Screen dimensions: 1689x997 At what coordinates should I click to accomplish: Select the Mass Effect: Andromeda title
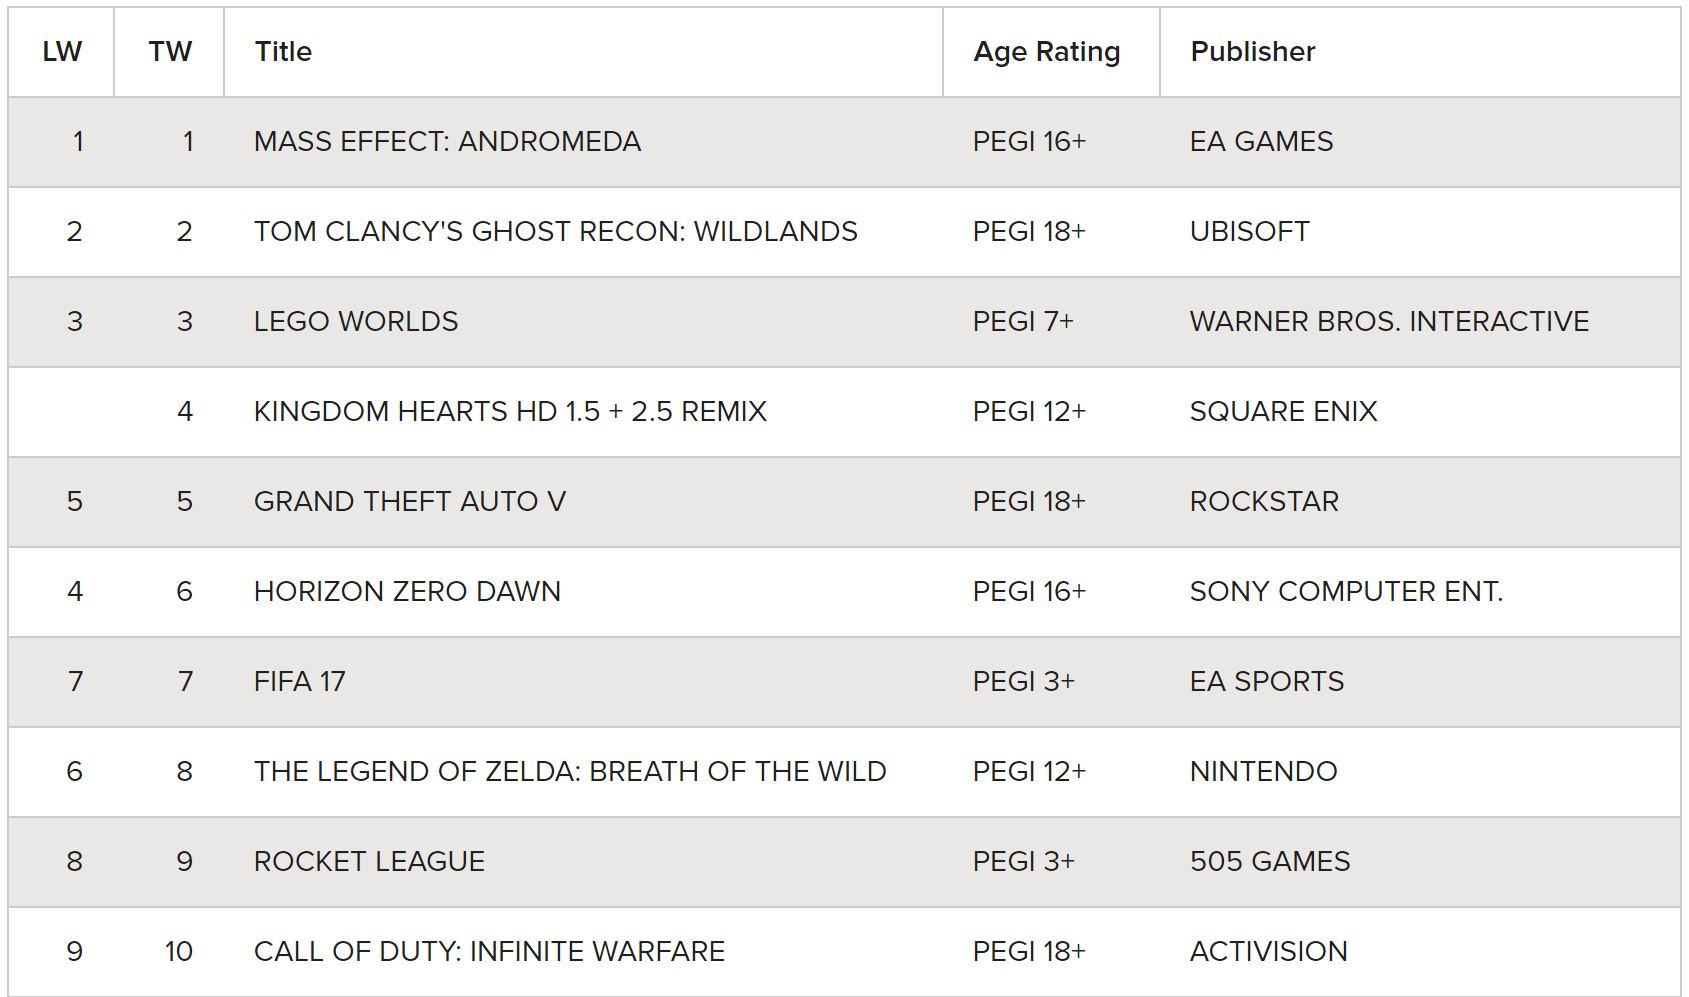pos(447,142)
